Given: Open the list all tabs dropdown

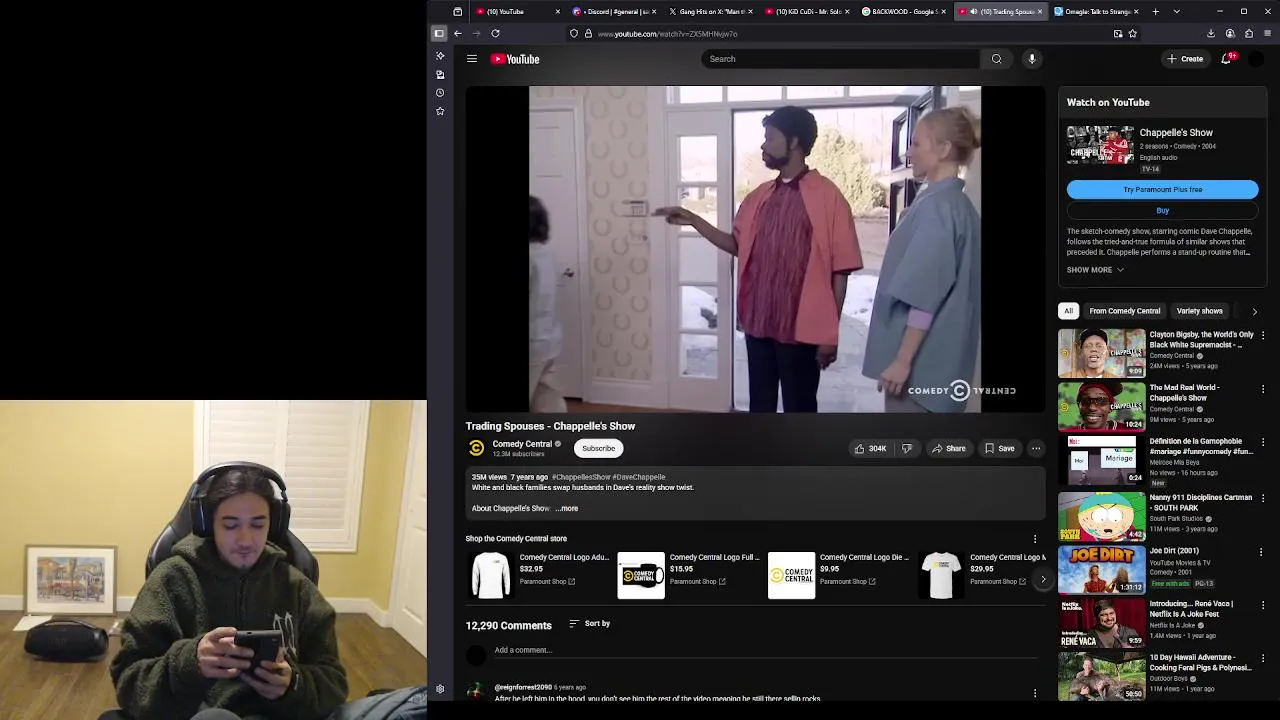Looking at the screenshot, I should click(1176, 11).
